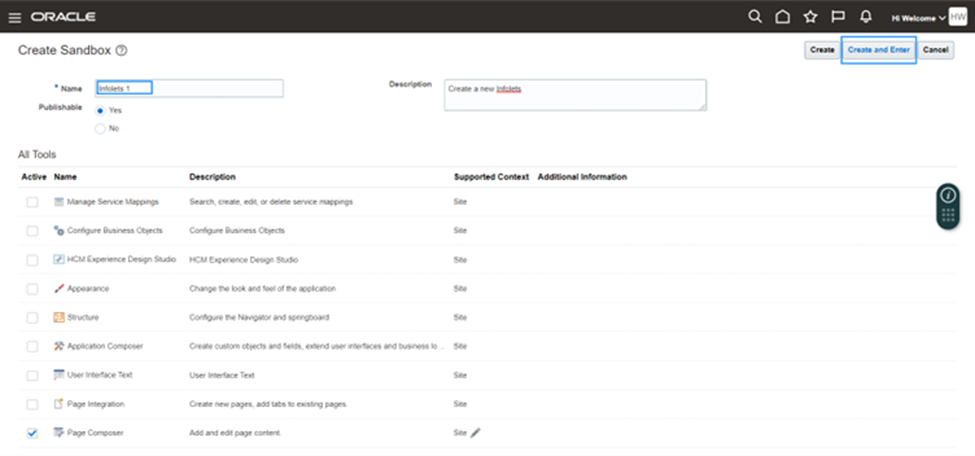Open the floating info guide icon

pyautogui.click(x=948, y=195)
